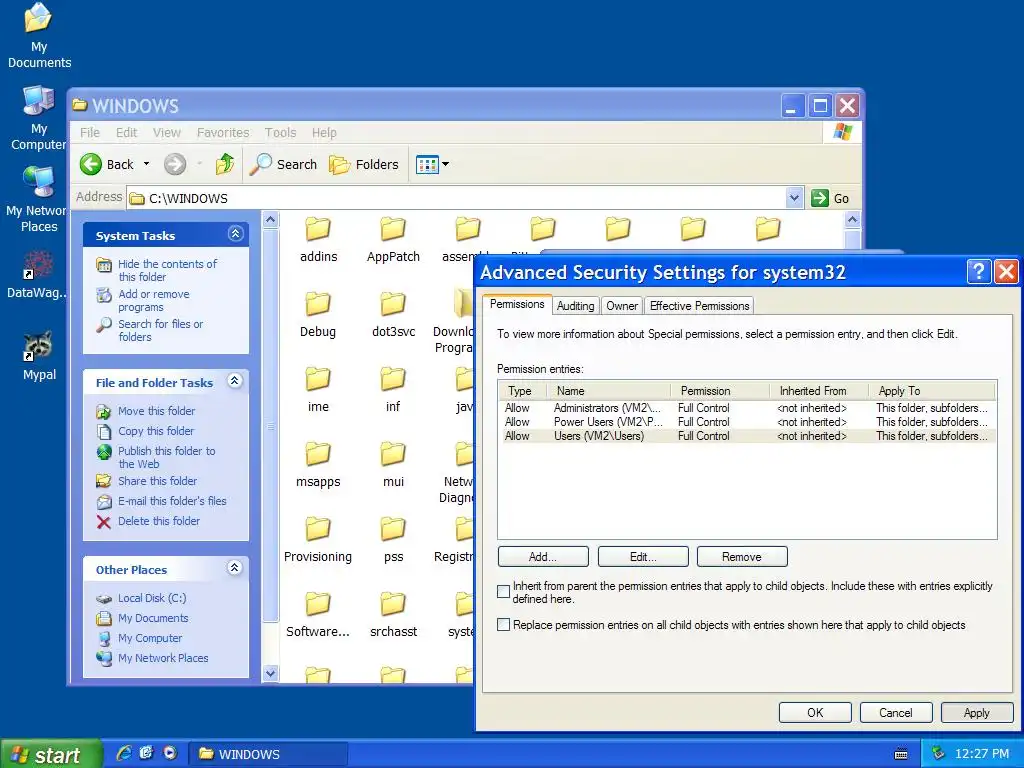The width and height of the screenshot is (1024, 768).
Task: Open the Search magnifier in toolbar
Action: [x=283, y=164]
